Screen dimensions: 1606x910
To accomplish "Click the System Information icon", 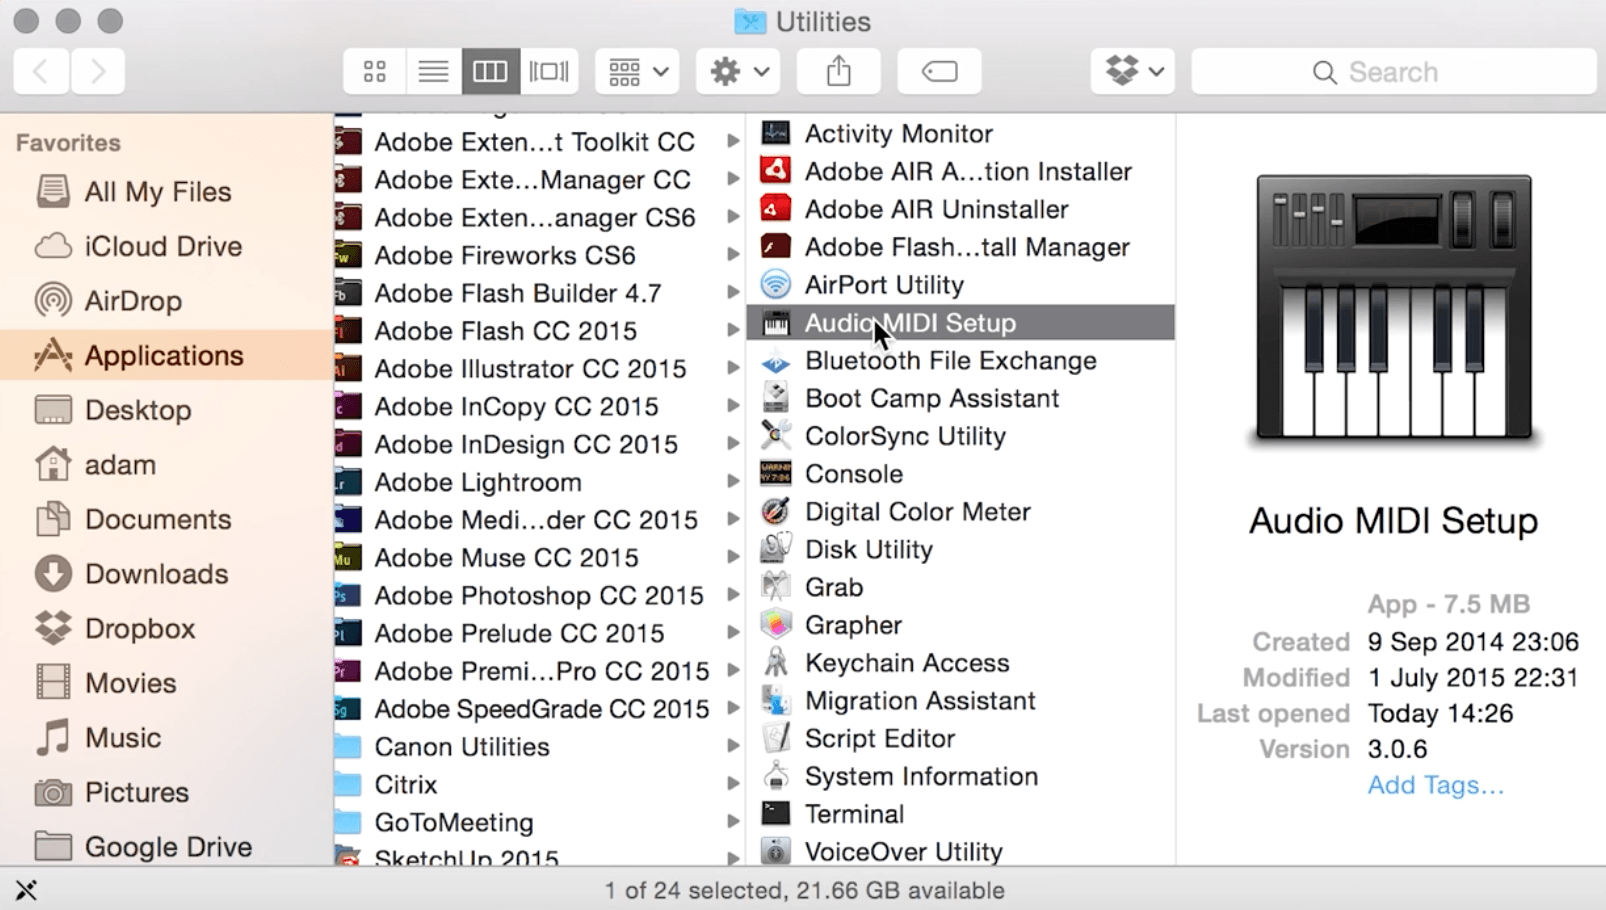I will pos(775,776).
